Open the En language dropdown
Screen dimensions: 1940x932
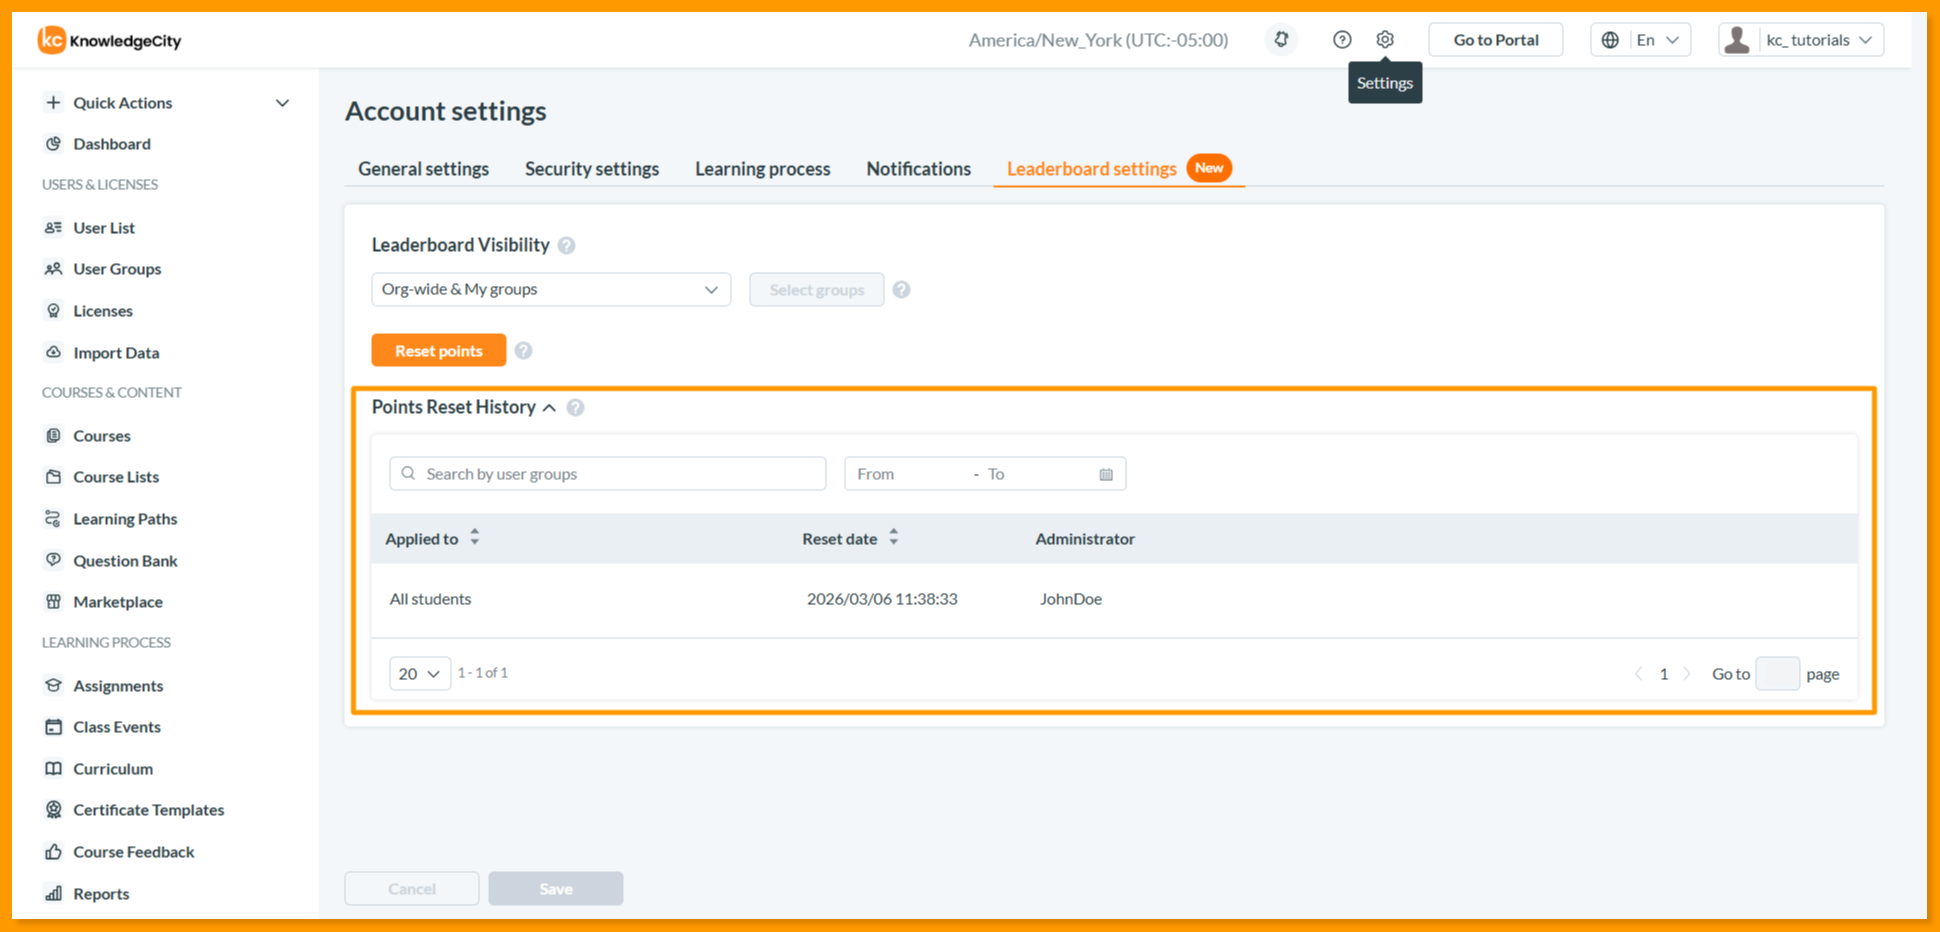[1640, 40]
